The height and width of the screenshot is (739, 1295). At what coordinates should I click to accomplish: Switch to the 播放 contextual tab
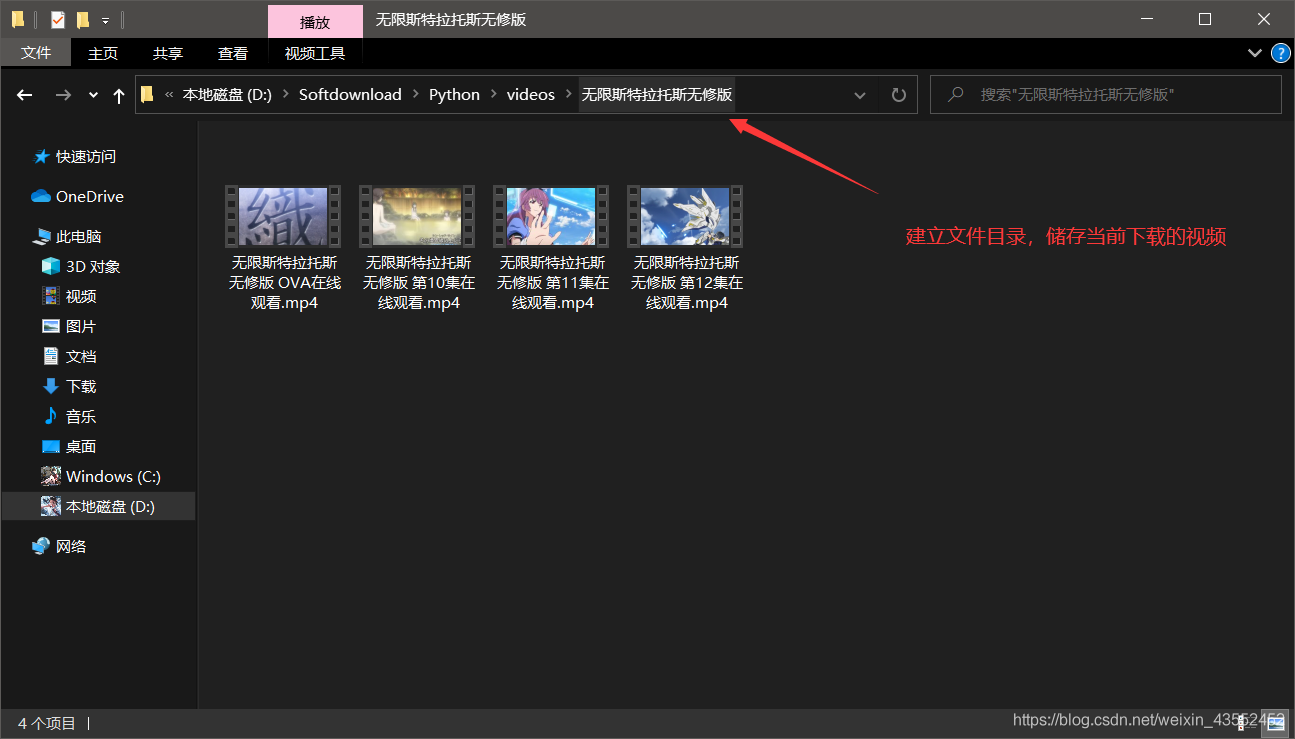[315, 21]
